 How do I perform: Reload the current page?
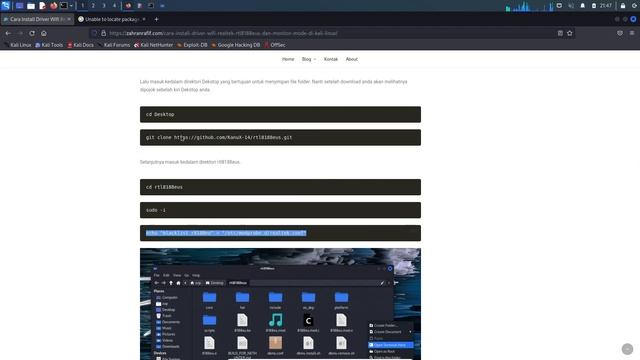(x=32, y=33)
